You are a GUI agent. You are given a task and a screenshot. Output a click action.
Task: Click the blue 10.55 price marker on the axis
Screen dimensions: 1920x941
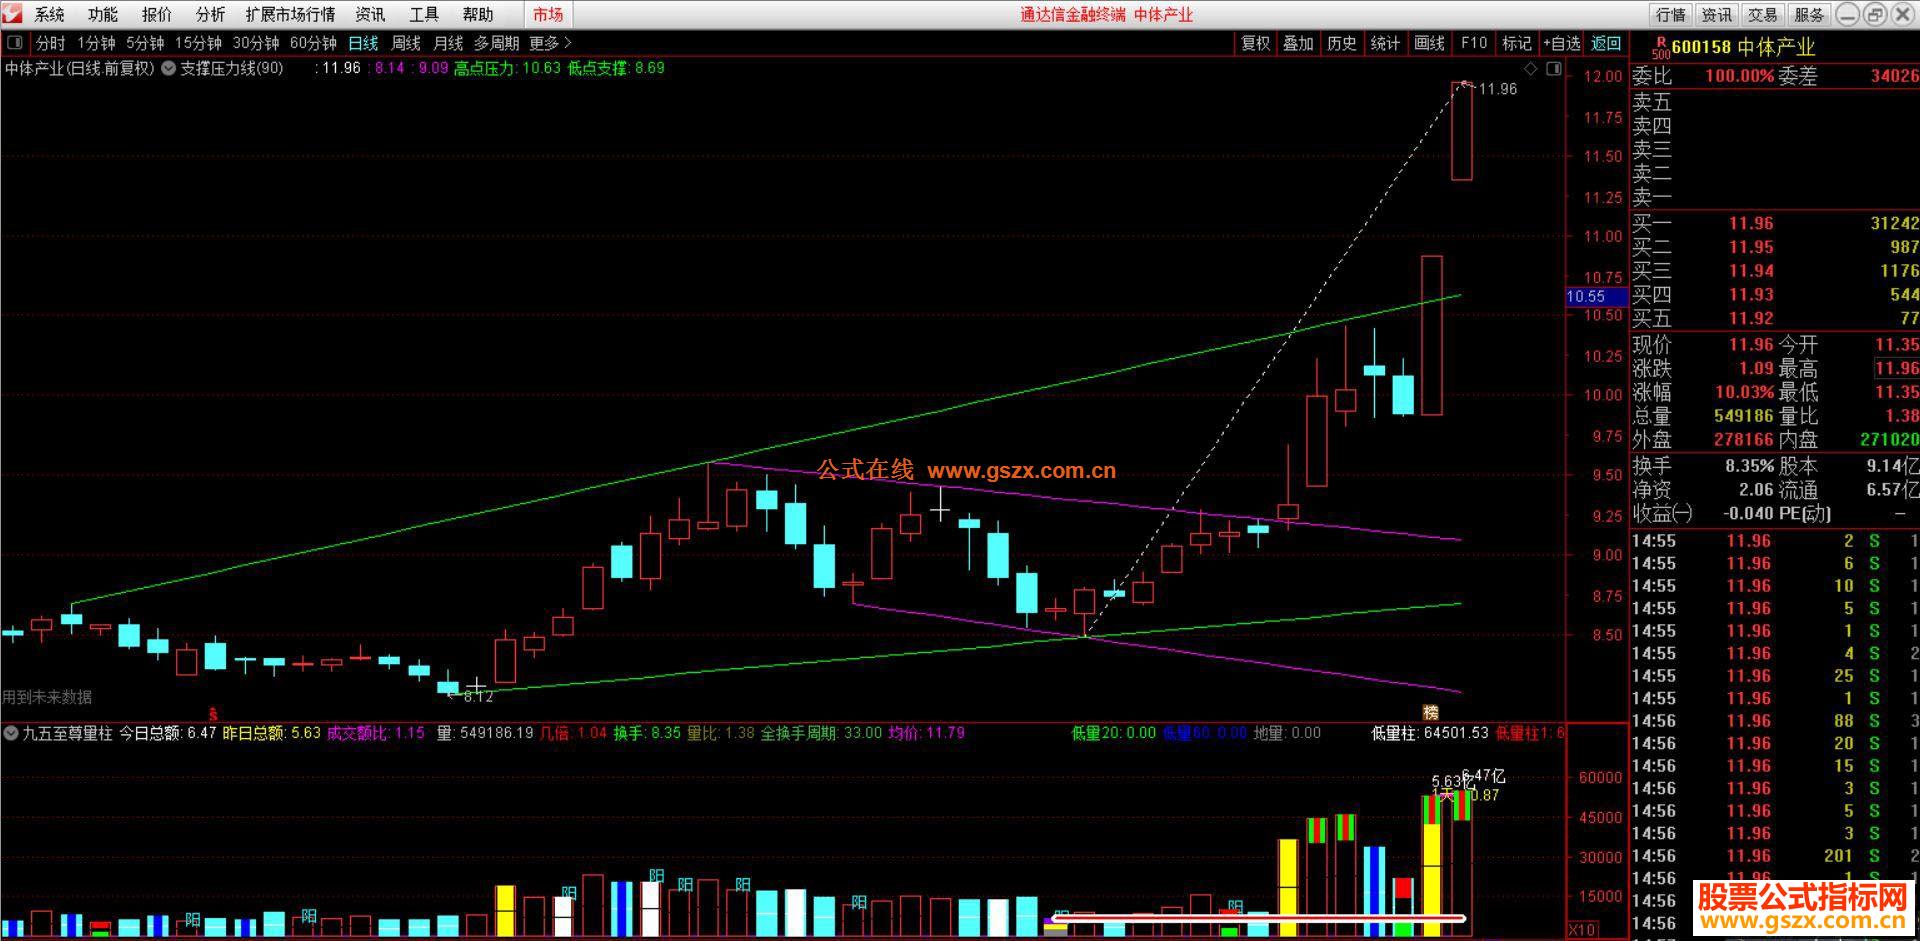(1597, 296)
